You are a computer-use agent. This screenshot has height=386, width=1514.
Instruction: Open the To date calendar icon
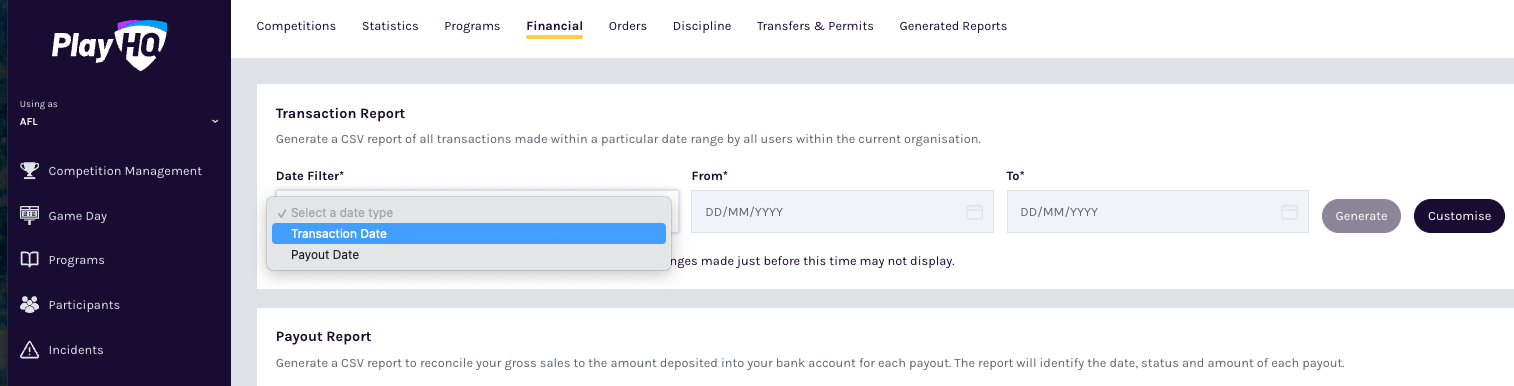1290,212
